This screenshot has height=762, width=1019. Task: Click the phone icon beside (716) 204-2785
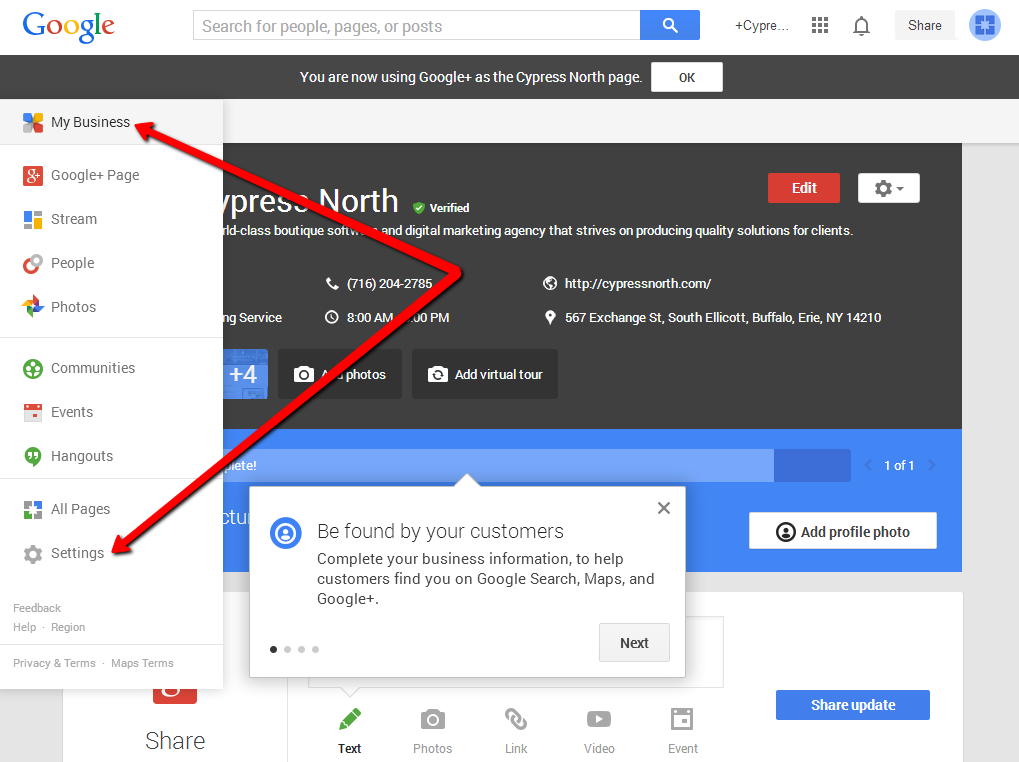pyautogui.click(x=332, y=284)
